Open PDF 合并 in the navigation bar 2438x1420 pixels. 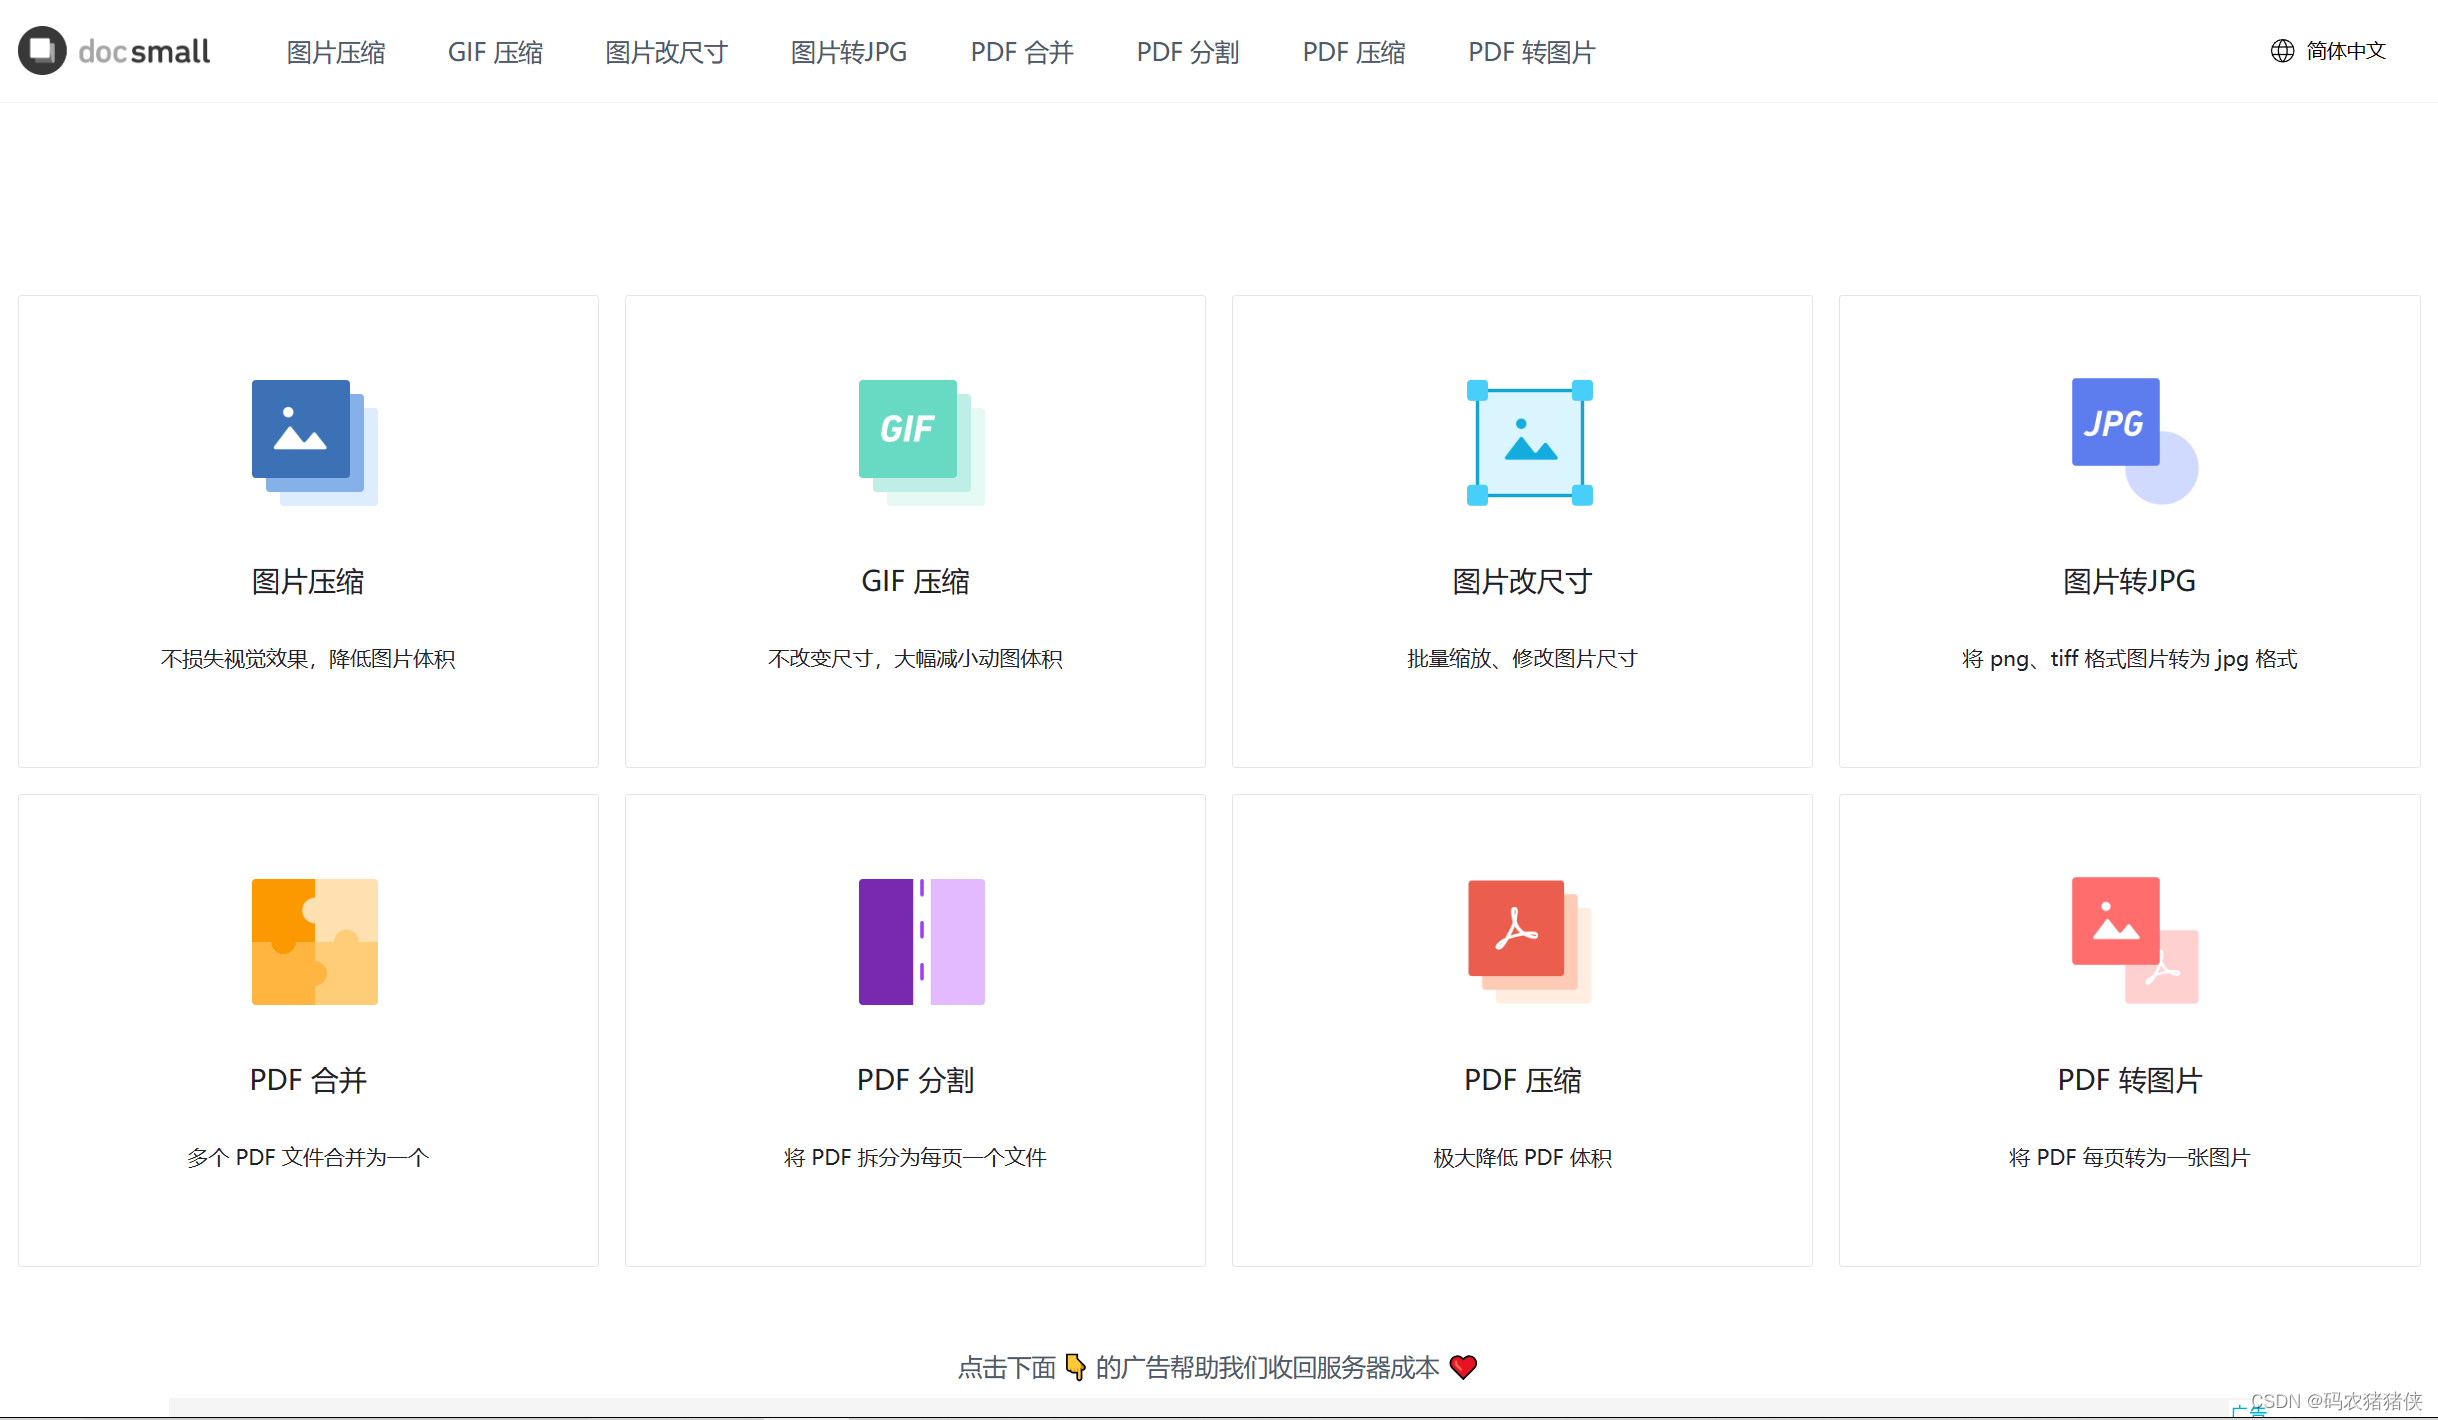1021,52
